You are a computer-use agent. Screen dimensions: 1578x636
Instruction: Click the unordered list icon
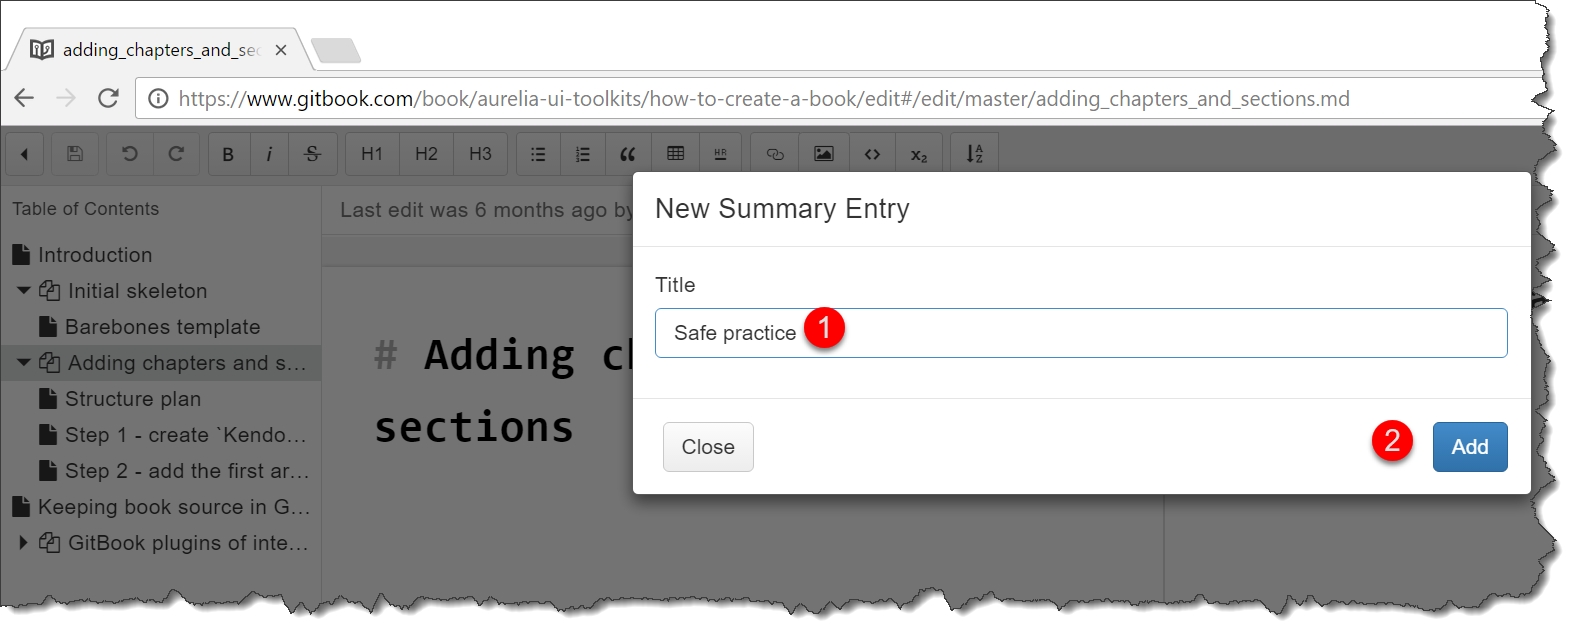538,154
